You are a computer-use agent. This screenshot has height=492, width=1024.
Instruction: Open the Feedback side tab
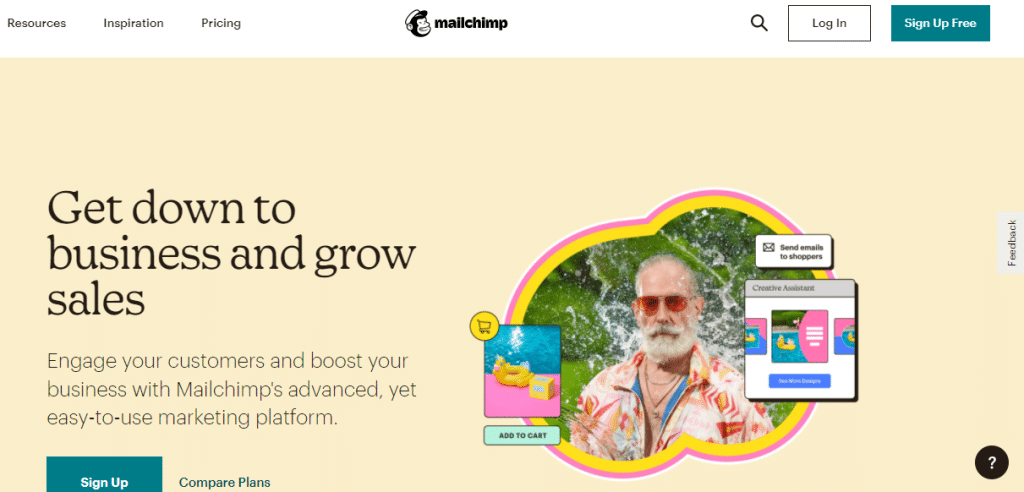(1012, 243)
